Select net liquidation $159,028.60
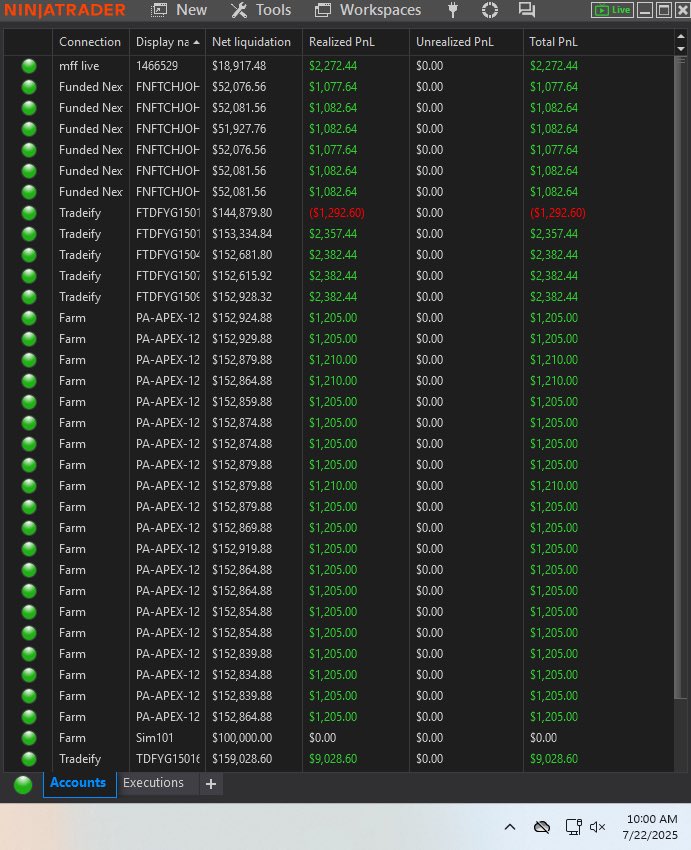 point(242,759)
